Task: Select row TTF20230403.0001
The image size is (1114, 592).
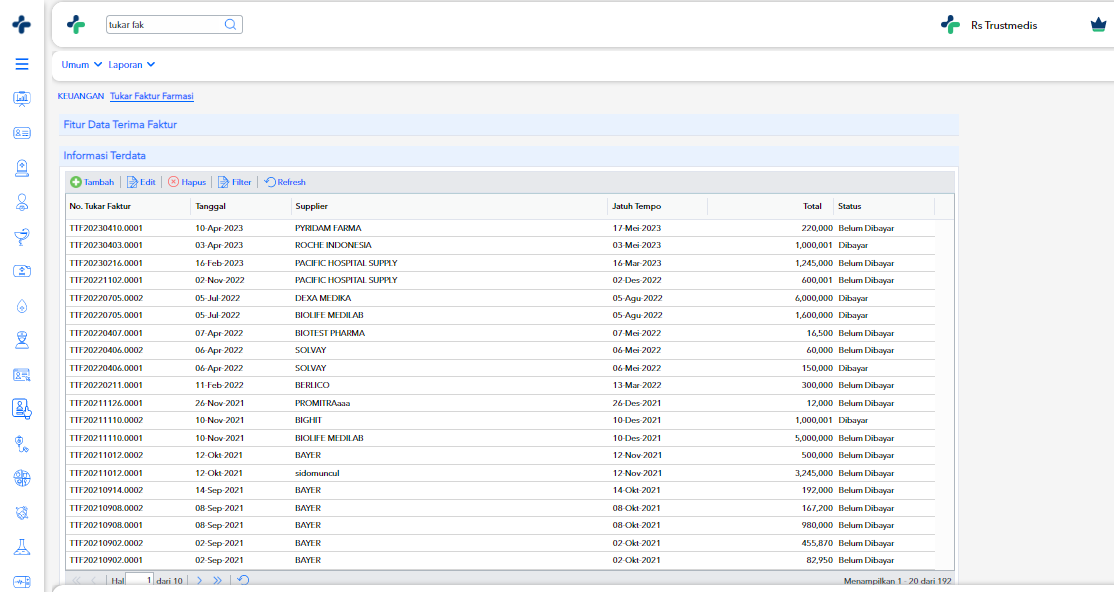Action: (x=500, y=245)
